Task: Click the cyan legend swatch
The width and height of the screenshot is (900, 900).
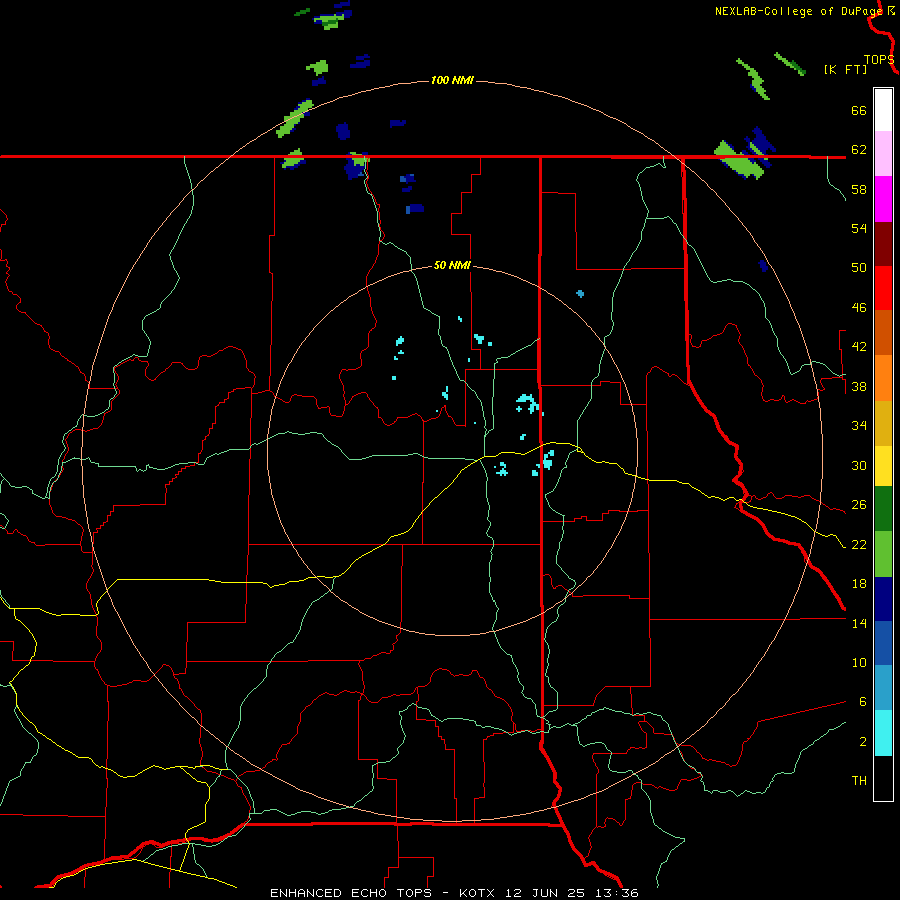Action: 883,733
